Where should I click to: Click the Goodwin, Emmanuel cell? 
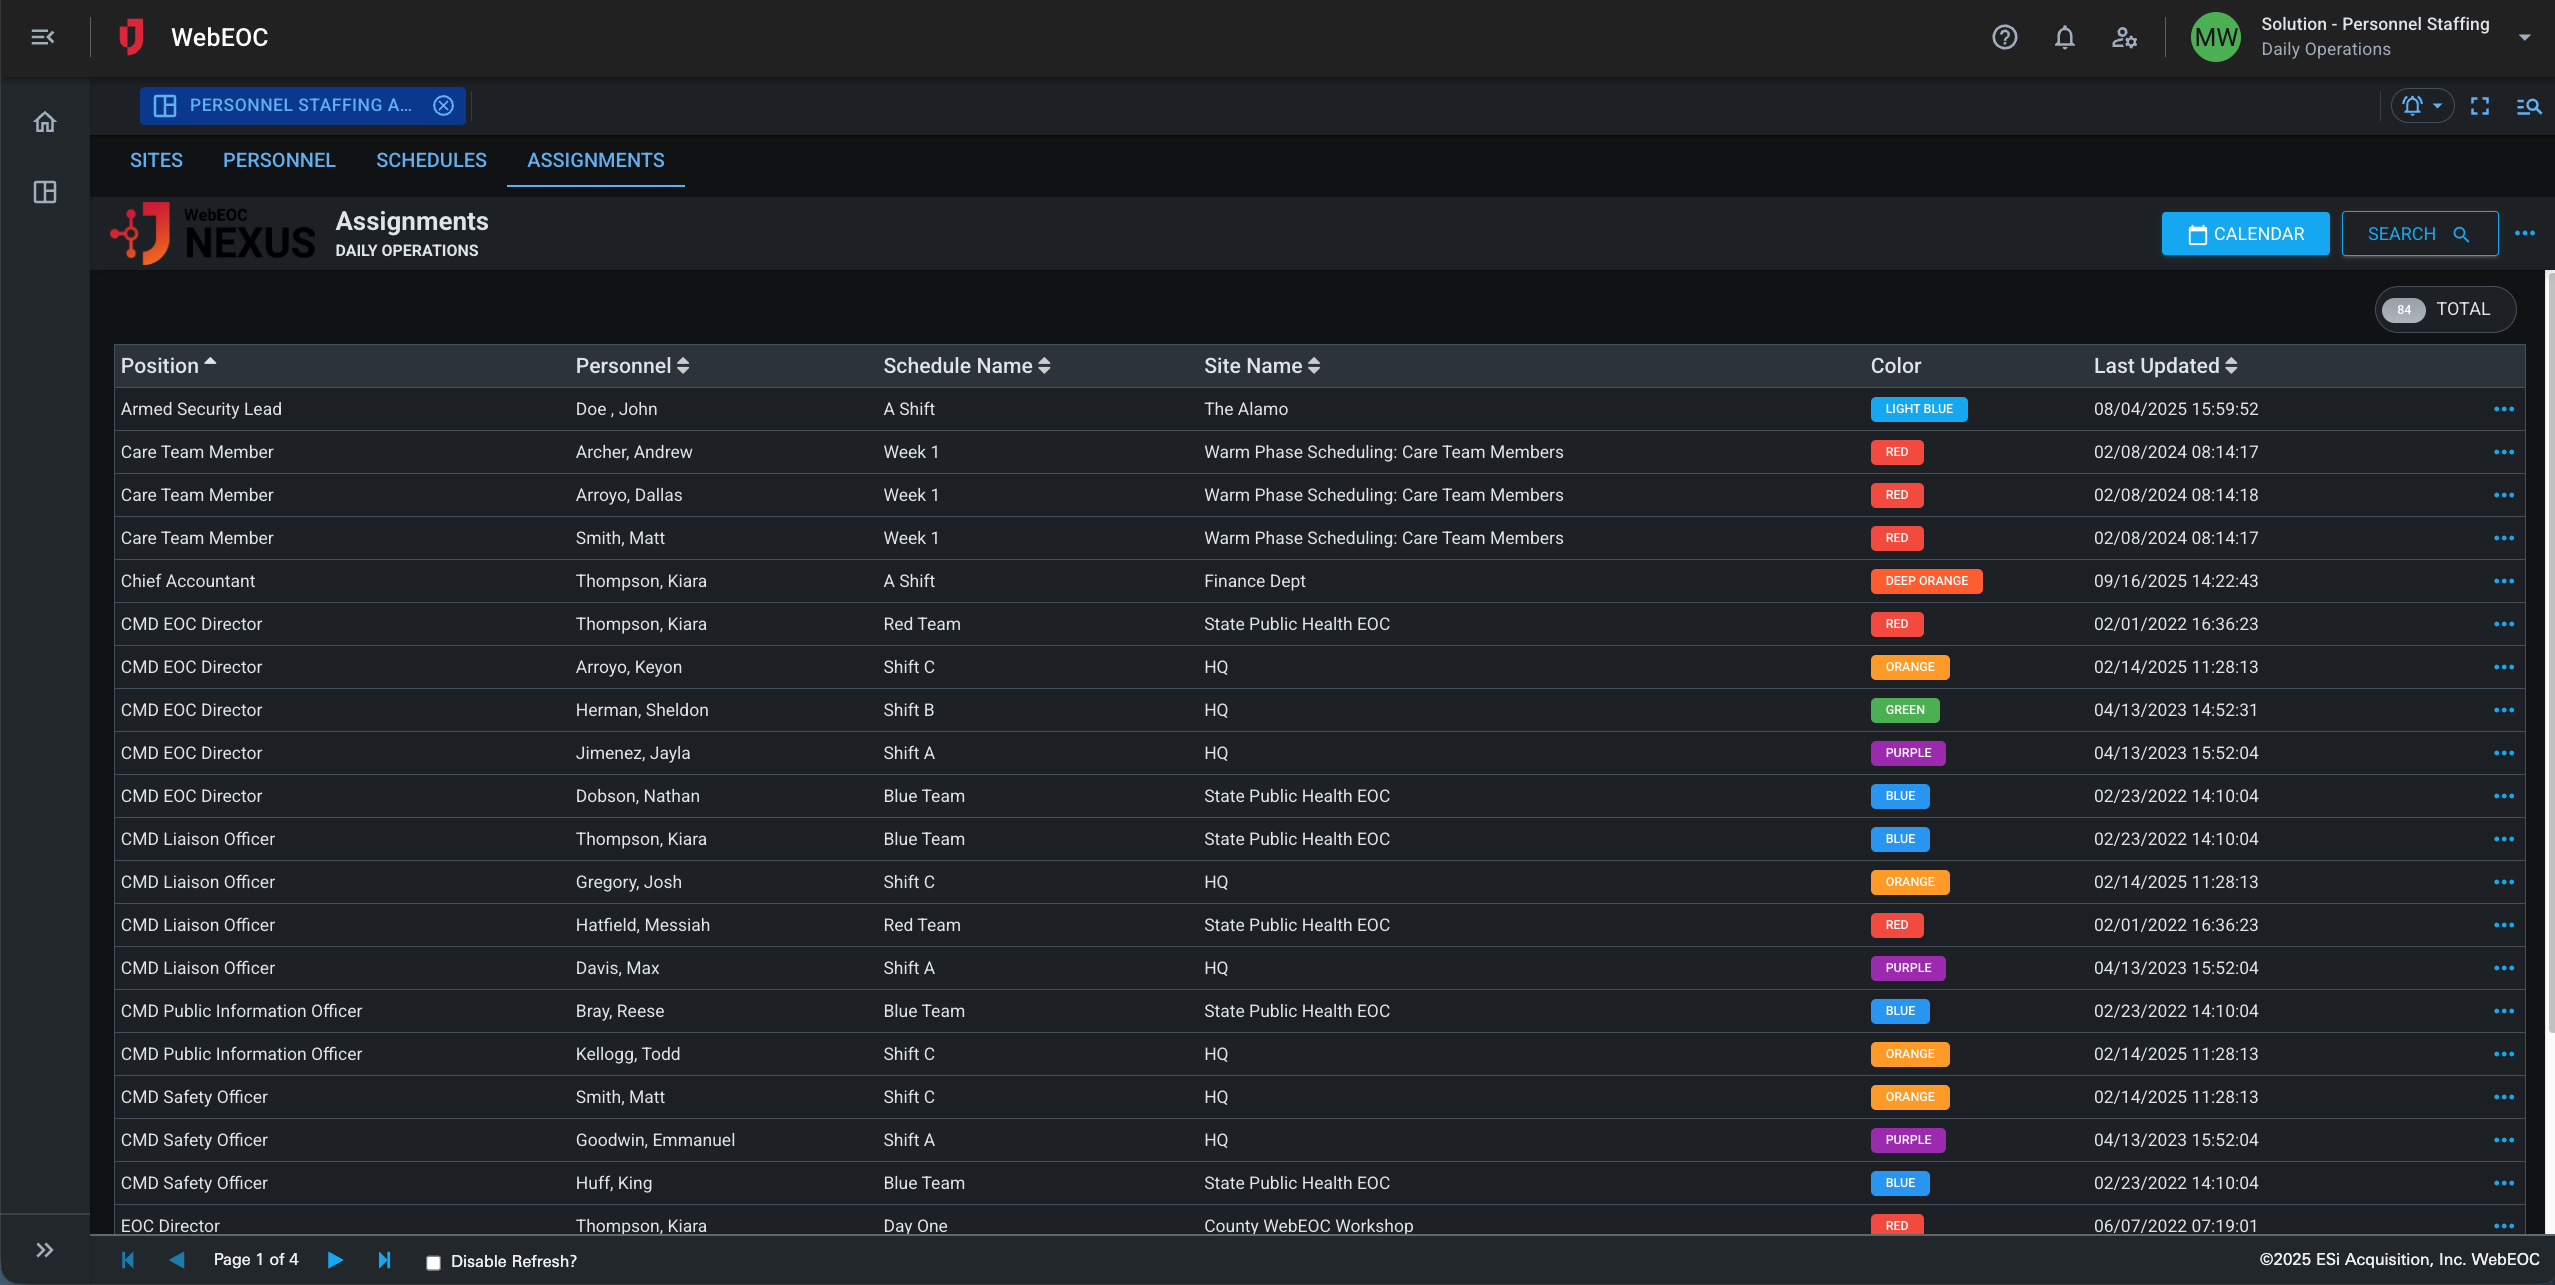coord(655,1140)
